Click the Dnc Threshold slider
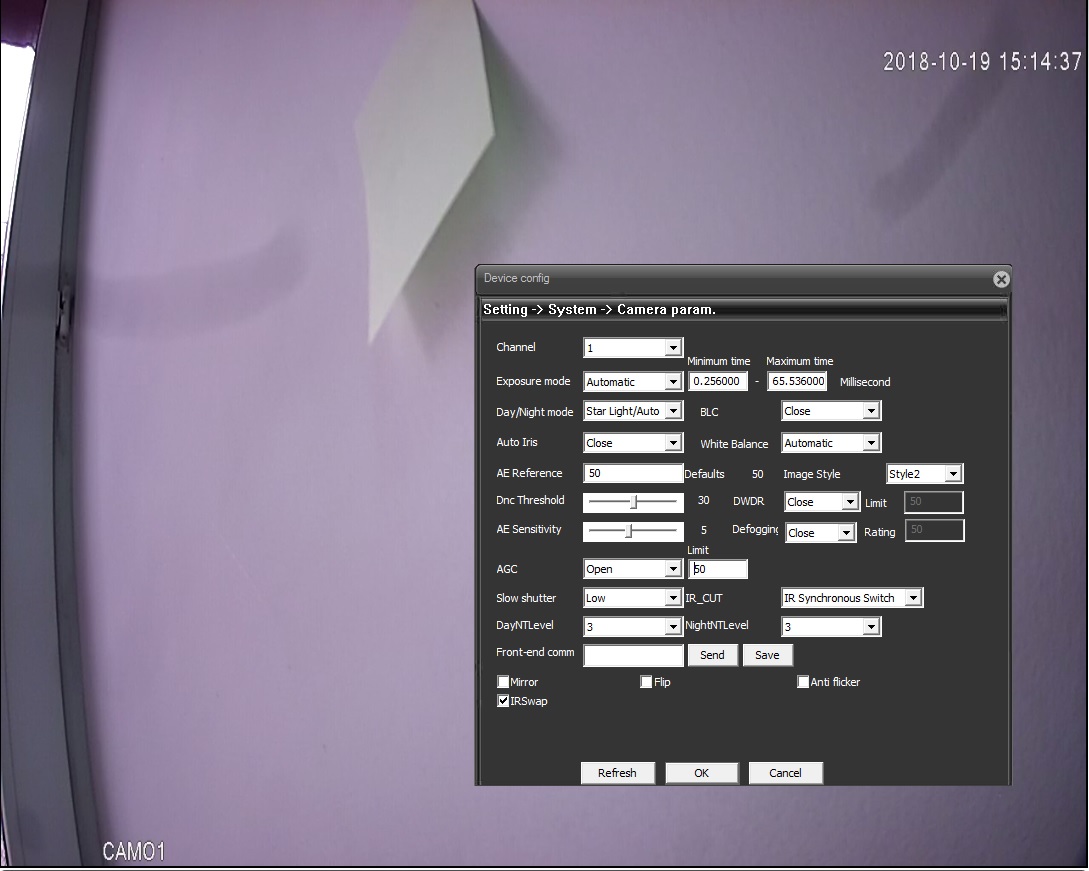This screenshot has height=871, width=1089. (633, 502)
